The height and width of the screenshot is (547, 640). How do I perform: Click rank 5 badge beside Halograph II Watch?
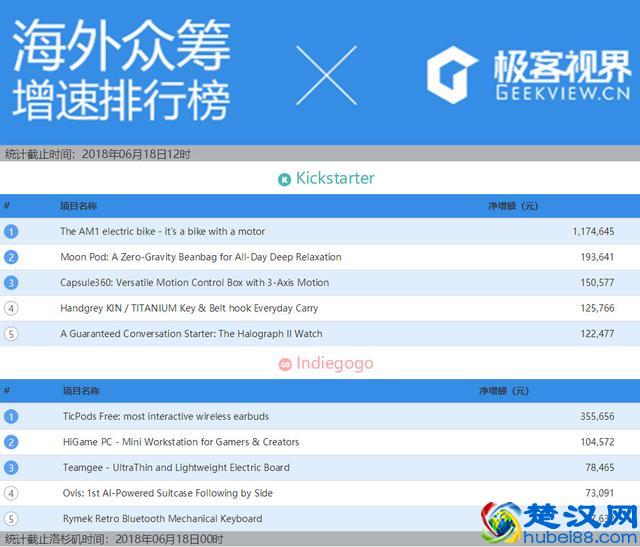click(11, 334)
